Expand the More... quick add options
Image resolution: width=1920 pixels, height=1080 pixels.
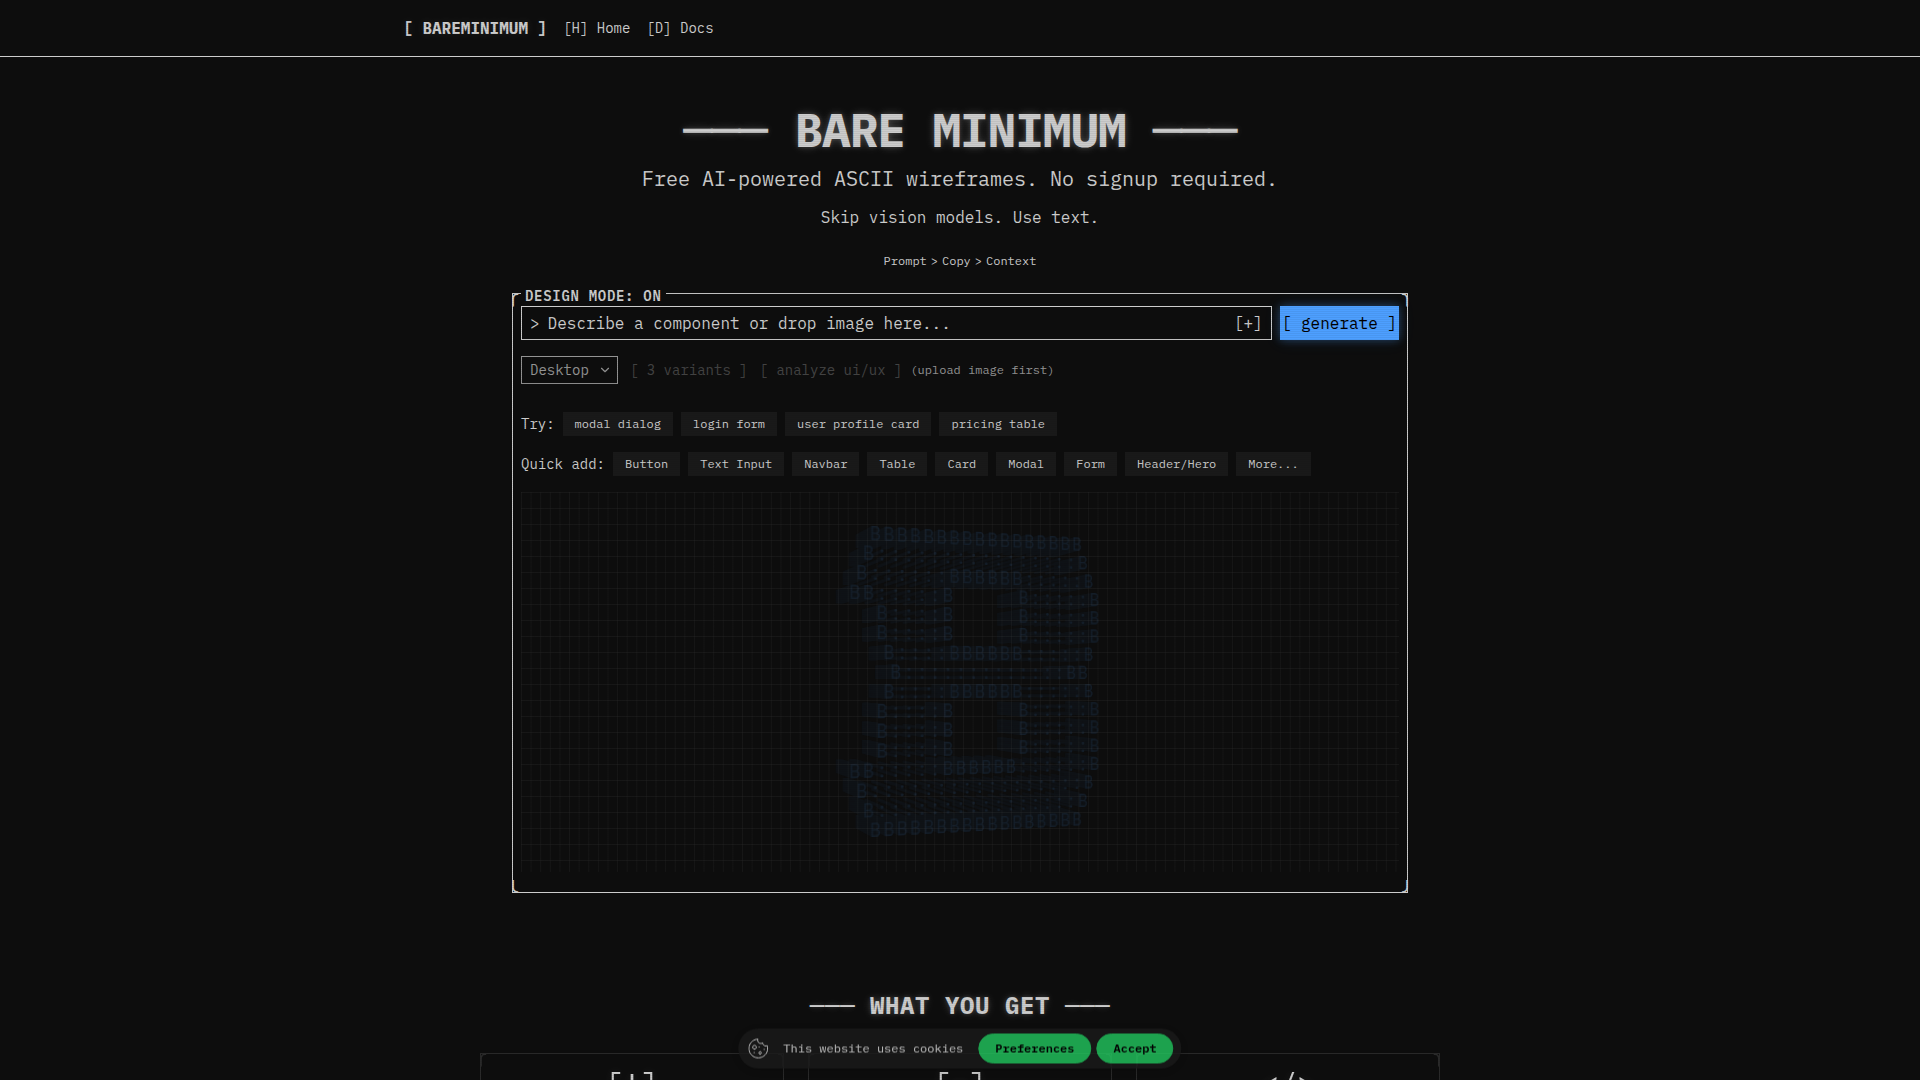pyautogui.click(x=1272, y=464)
